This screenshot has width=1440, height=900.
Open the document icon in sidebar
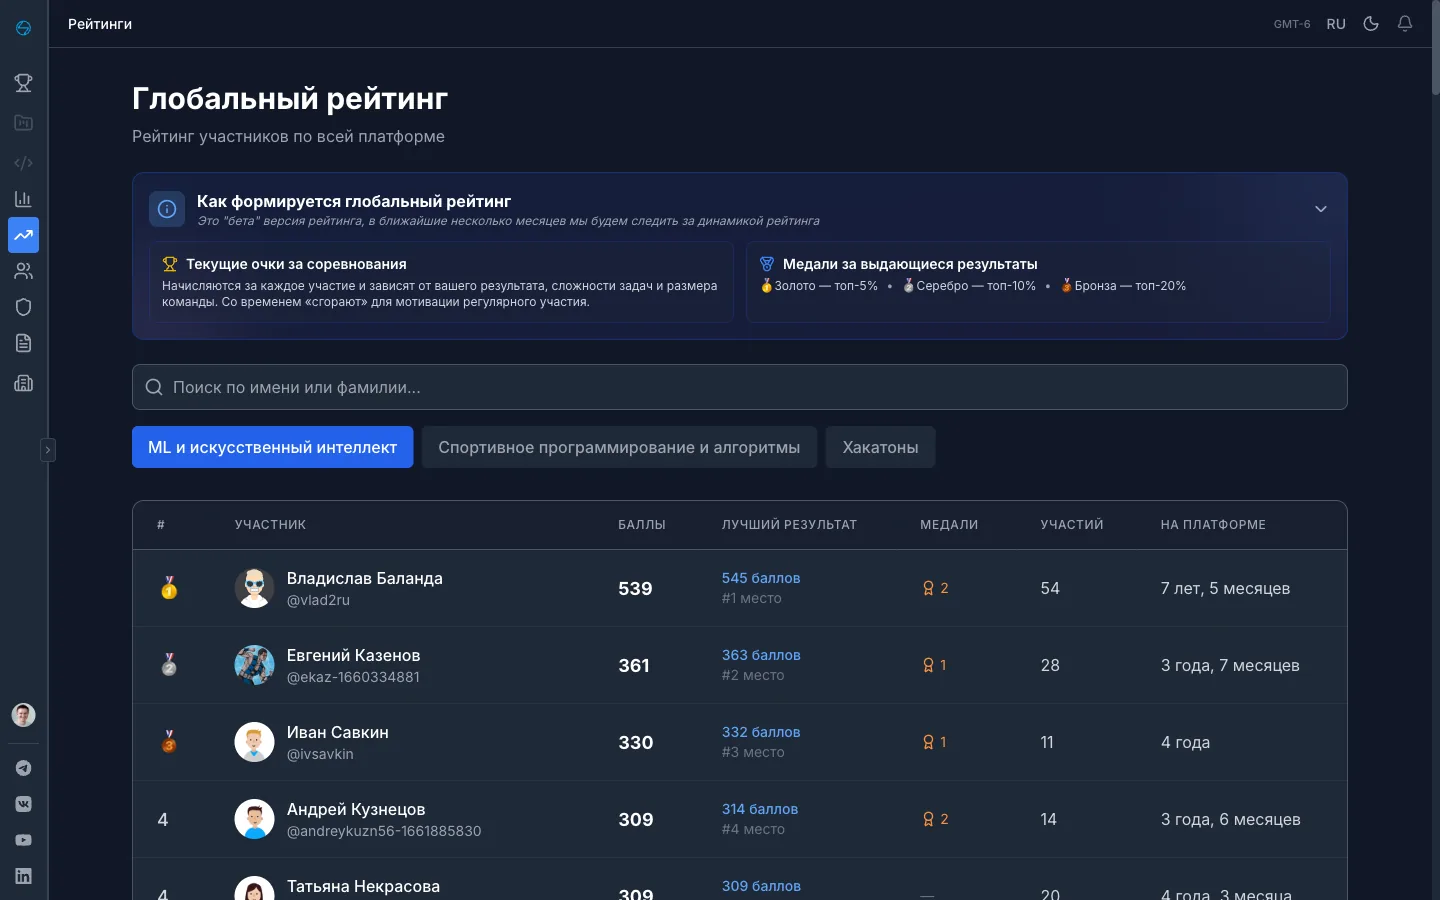click(23, 343)
